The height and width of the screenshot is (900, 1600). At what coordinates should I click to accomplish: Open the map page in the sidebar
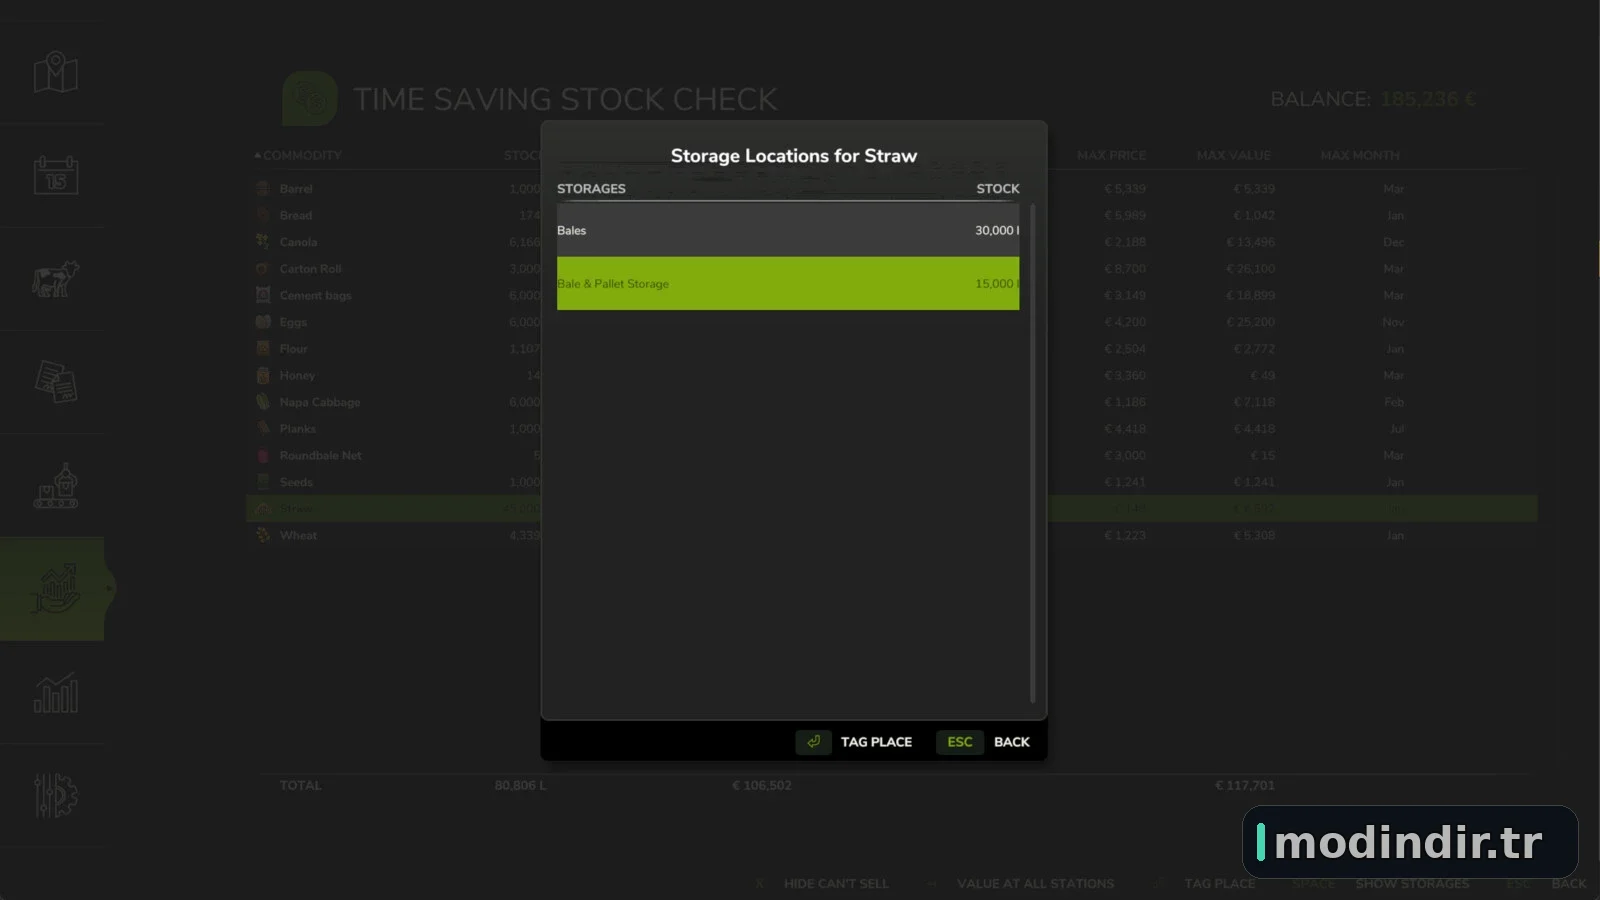(x=56, y=73)
